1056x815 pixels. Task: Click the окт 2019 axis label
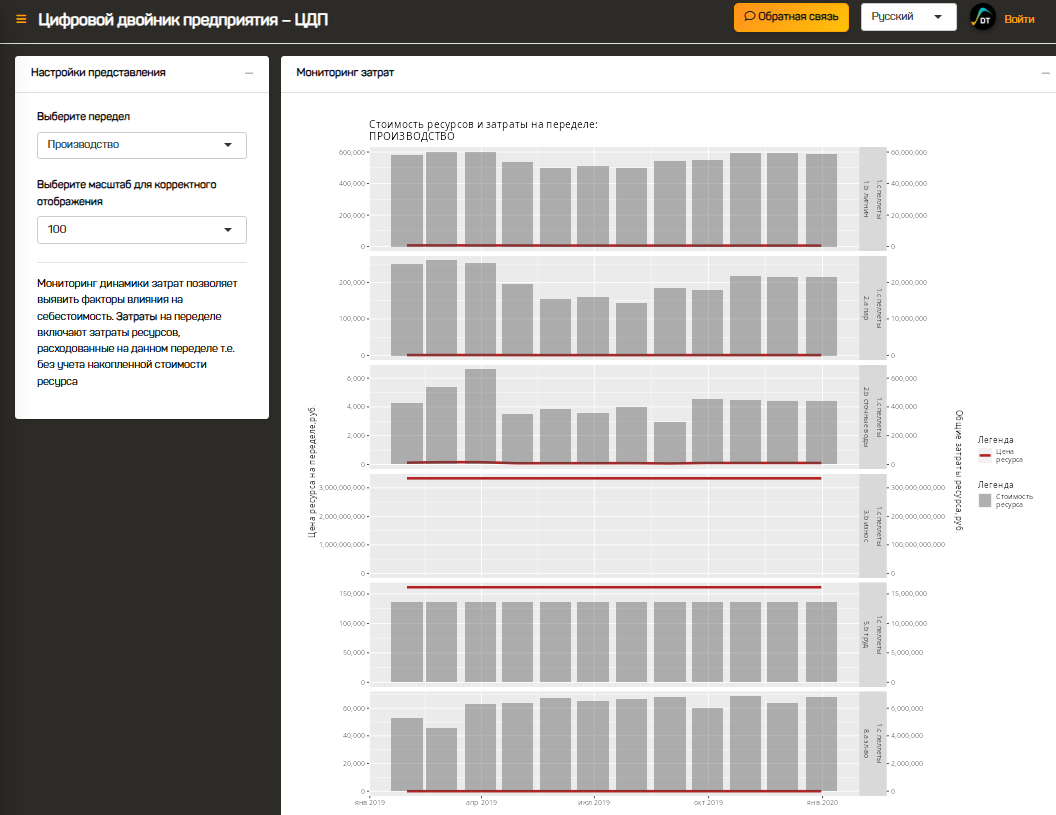click(x=707, y=802)
